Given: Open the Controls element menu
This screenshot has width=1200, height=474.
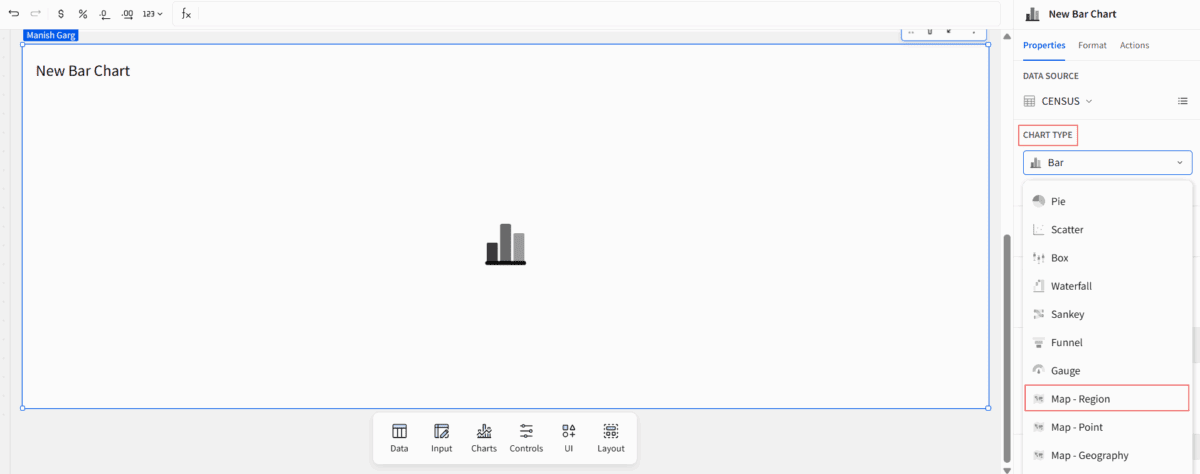Looking at the screenshot, I should click(x=526, y=438).
